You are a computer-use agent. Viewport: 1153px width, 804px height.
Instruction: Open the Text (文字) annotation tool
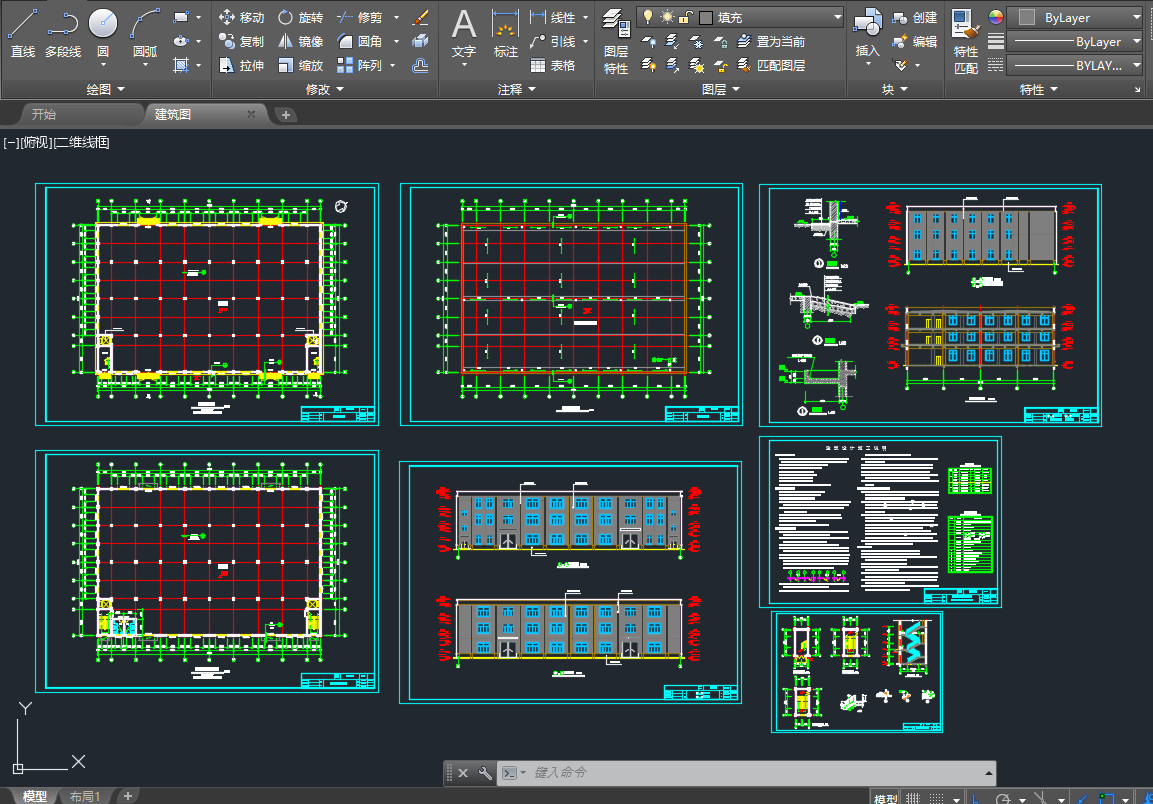tap(464, 33)
